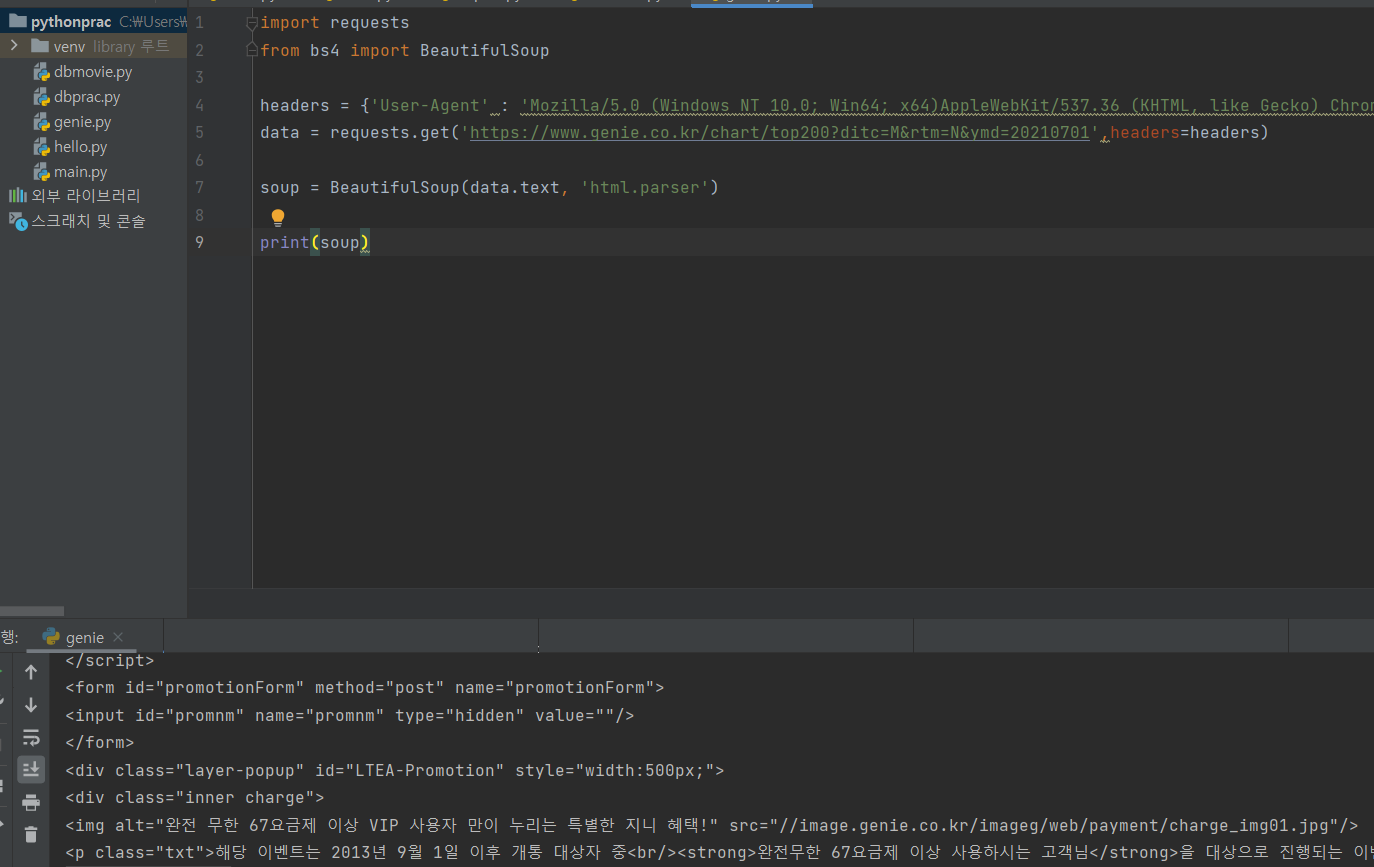Click the yellow light bulb intention icon
The image size is (1374, 867).
tap(278, 217)
